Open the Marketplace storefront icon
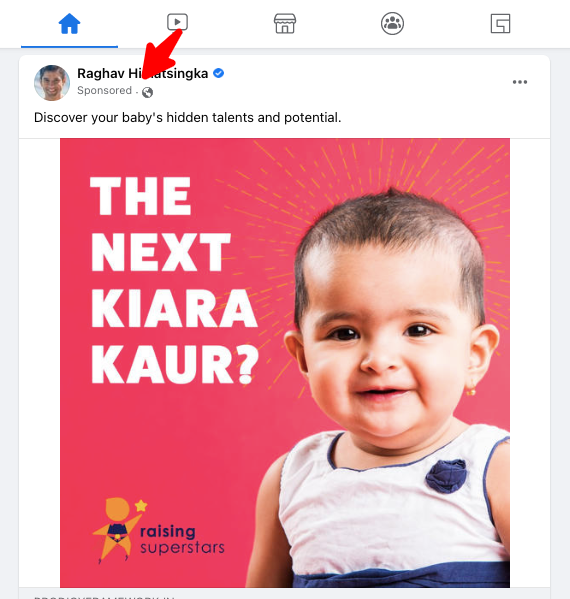The image size is (570, 599). [x=285, y=24]
